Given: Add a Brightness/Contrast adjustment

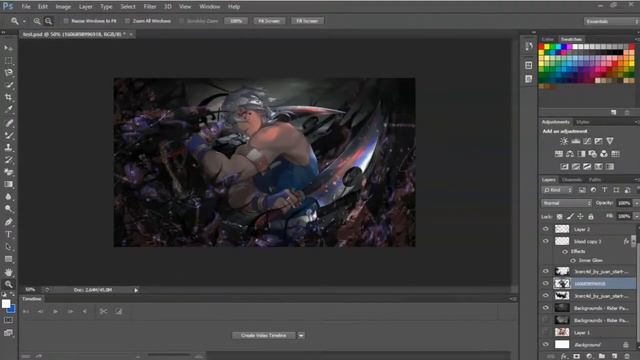Looking at the screenshot, I should [564, 141].
